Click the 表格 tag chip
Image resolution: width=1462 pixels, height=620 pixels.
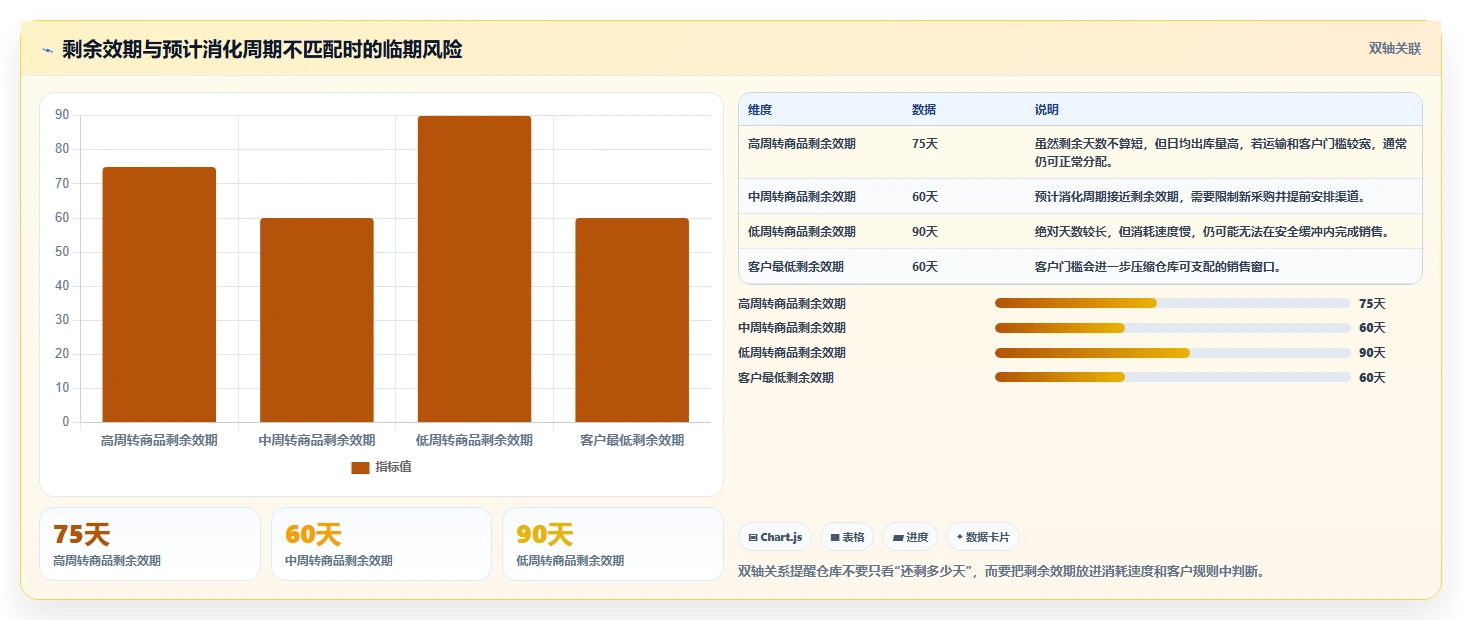[847, 537]
